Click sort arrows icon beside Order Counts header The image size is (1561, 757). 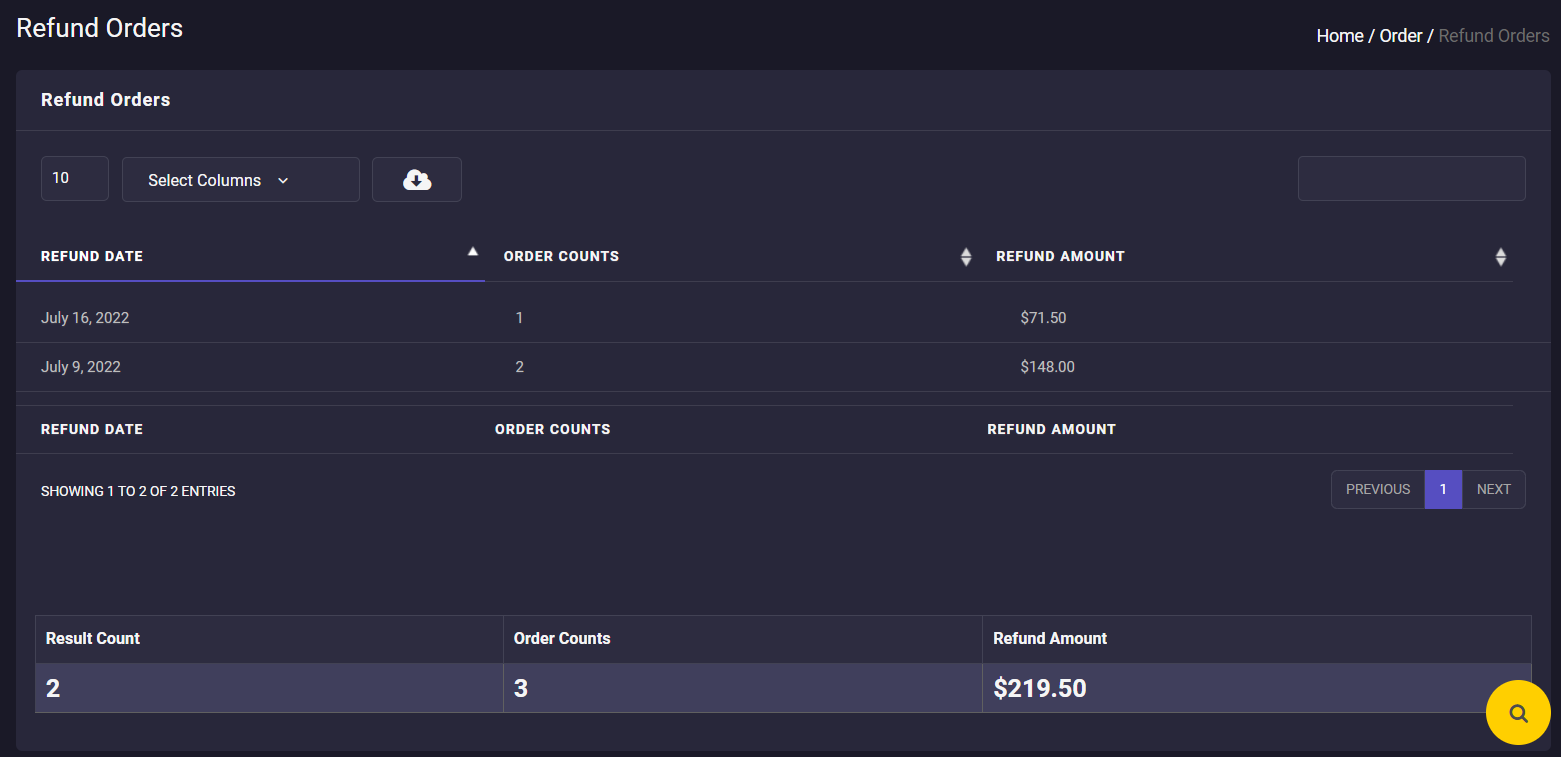pos(965,257)
